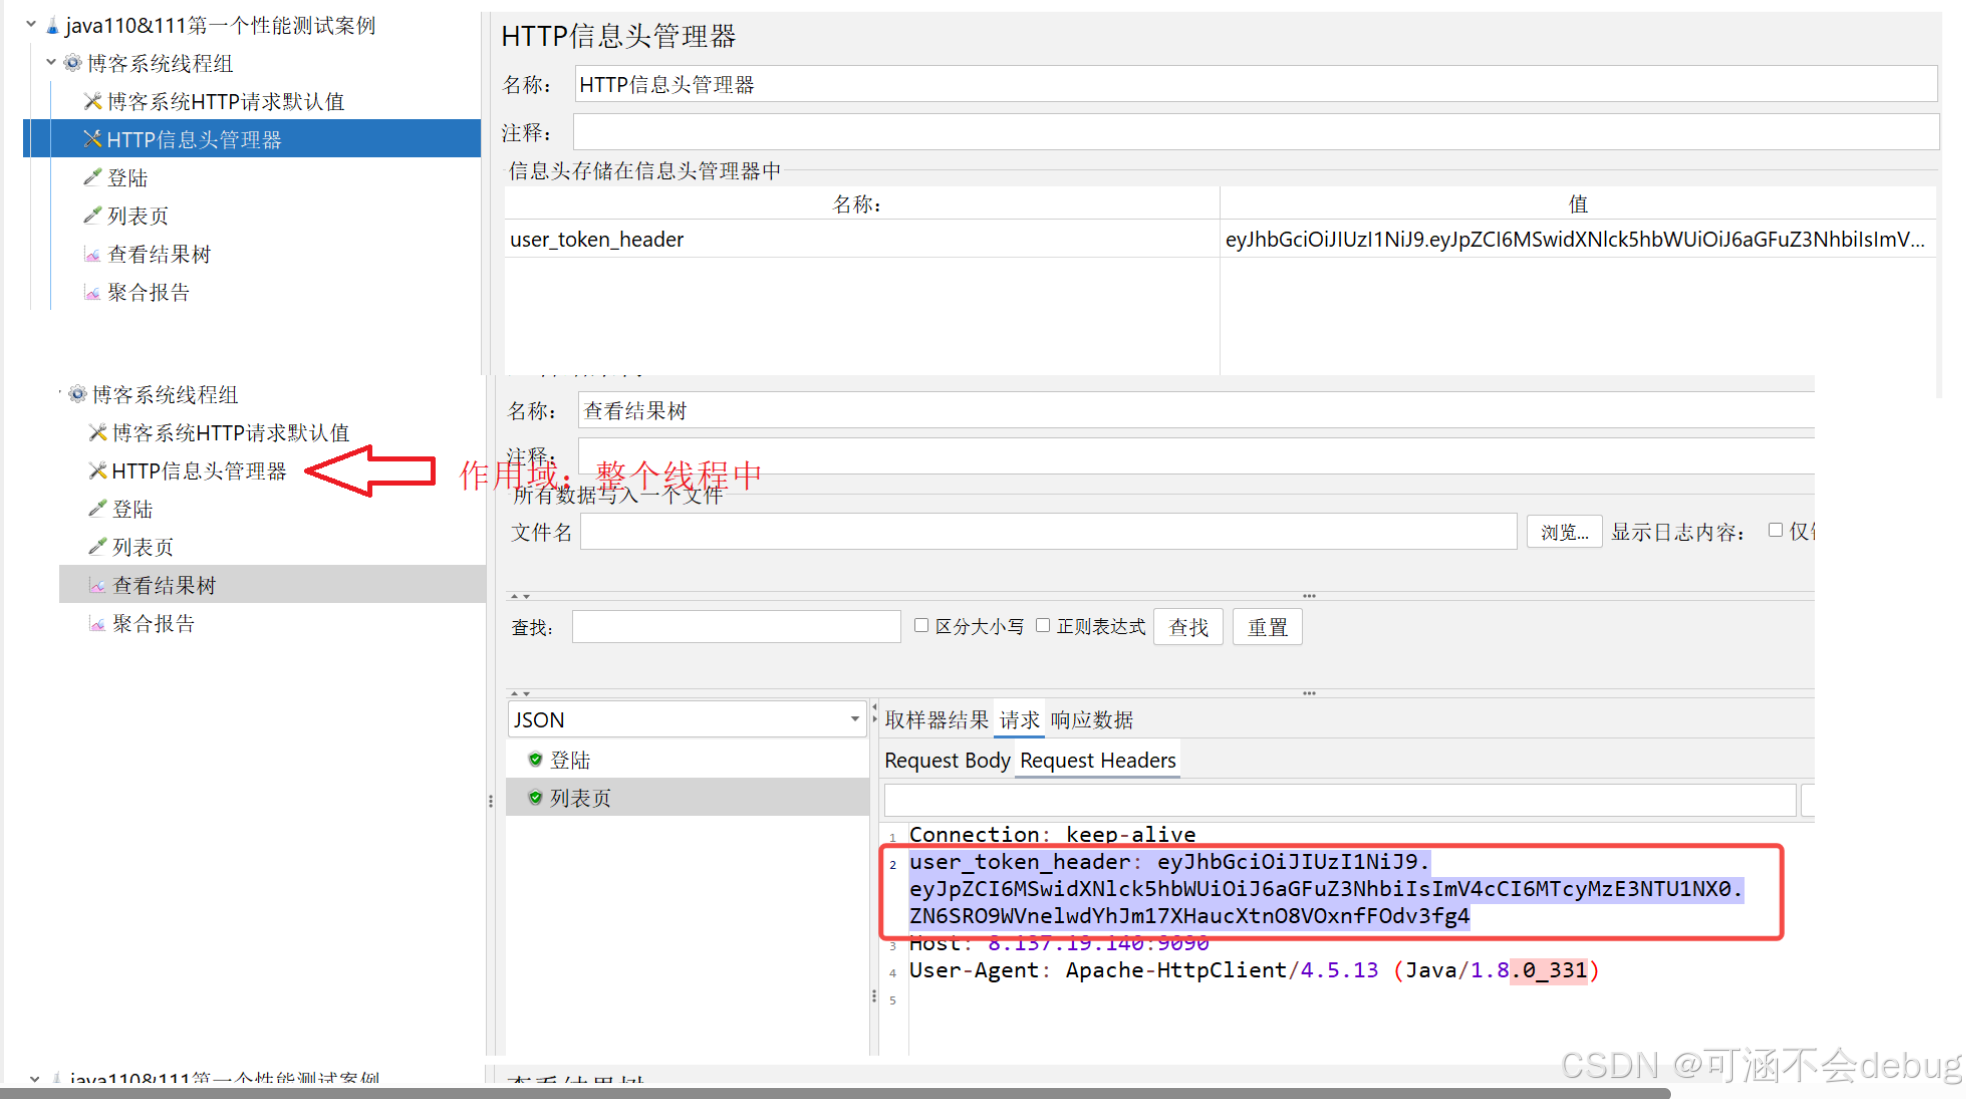Click the green success shield beside 列表页 result
This screenshot has height=1099, width=1966.
[x=535, y=798]
